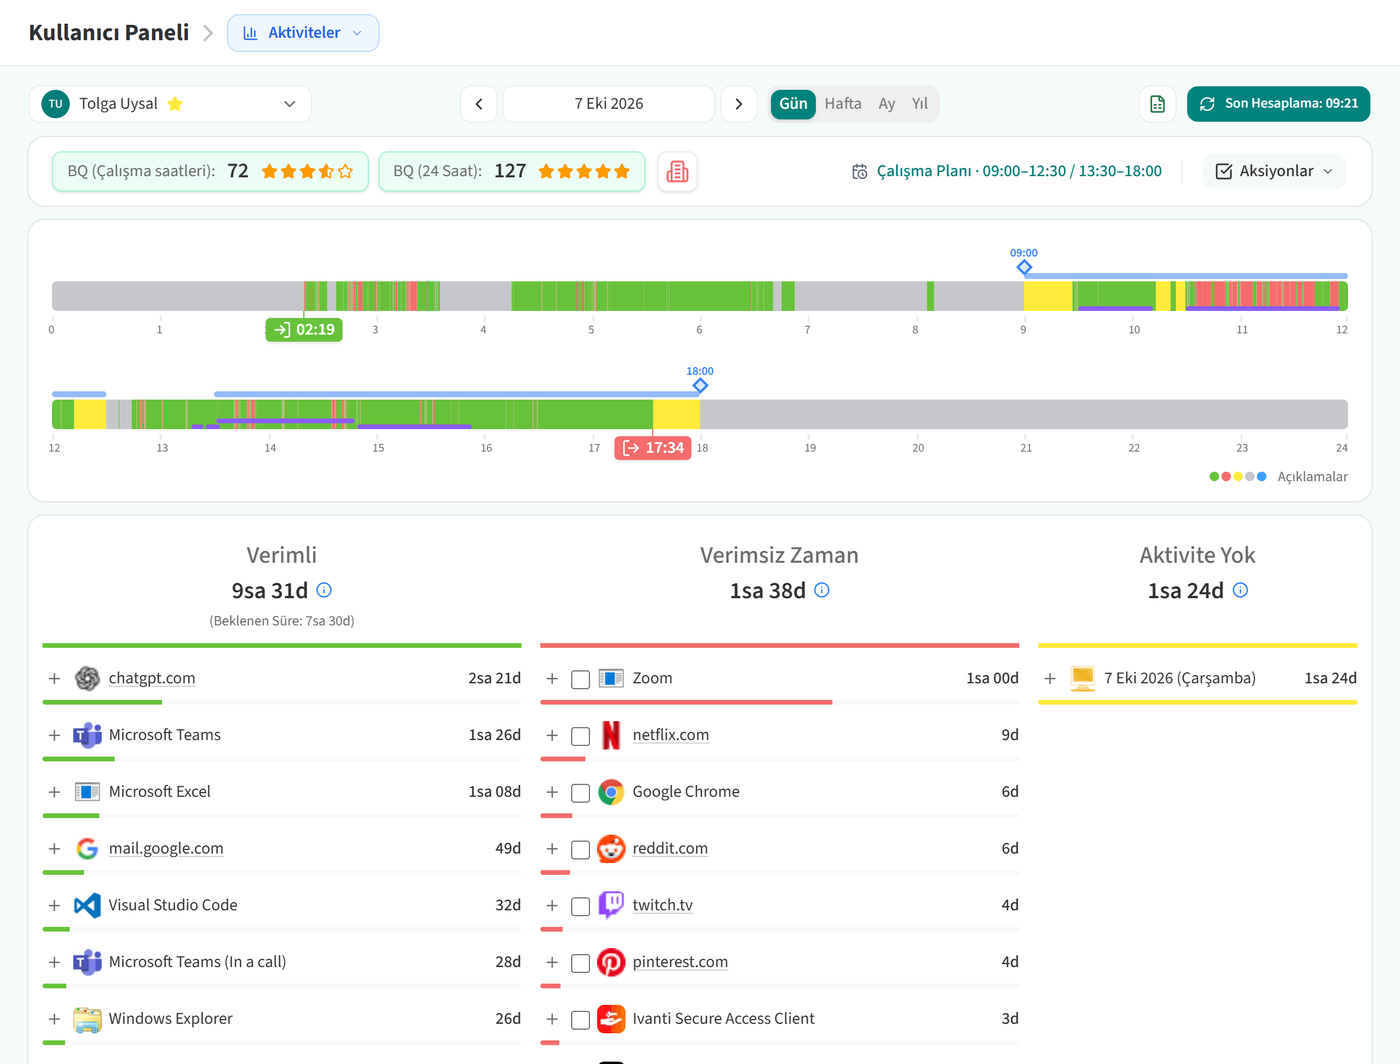The width and height of the screenshot is (1400, 1064).
Task: Click the Ivanti Secure Access Client icon
Action: point(611,1019)
